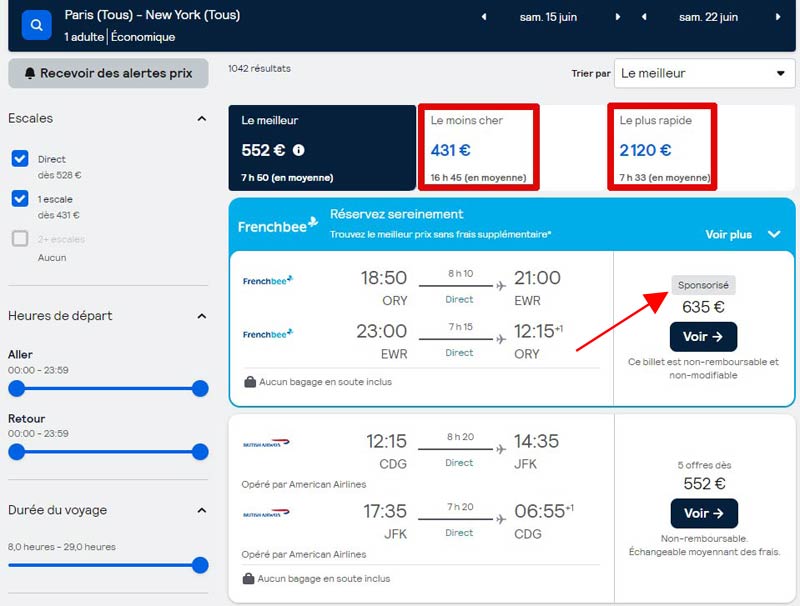Select the Le meilleur tab
The width and height of the screenshot is (800, 606).
[322, 148]
